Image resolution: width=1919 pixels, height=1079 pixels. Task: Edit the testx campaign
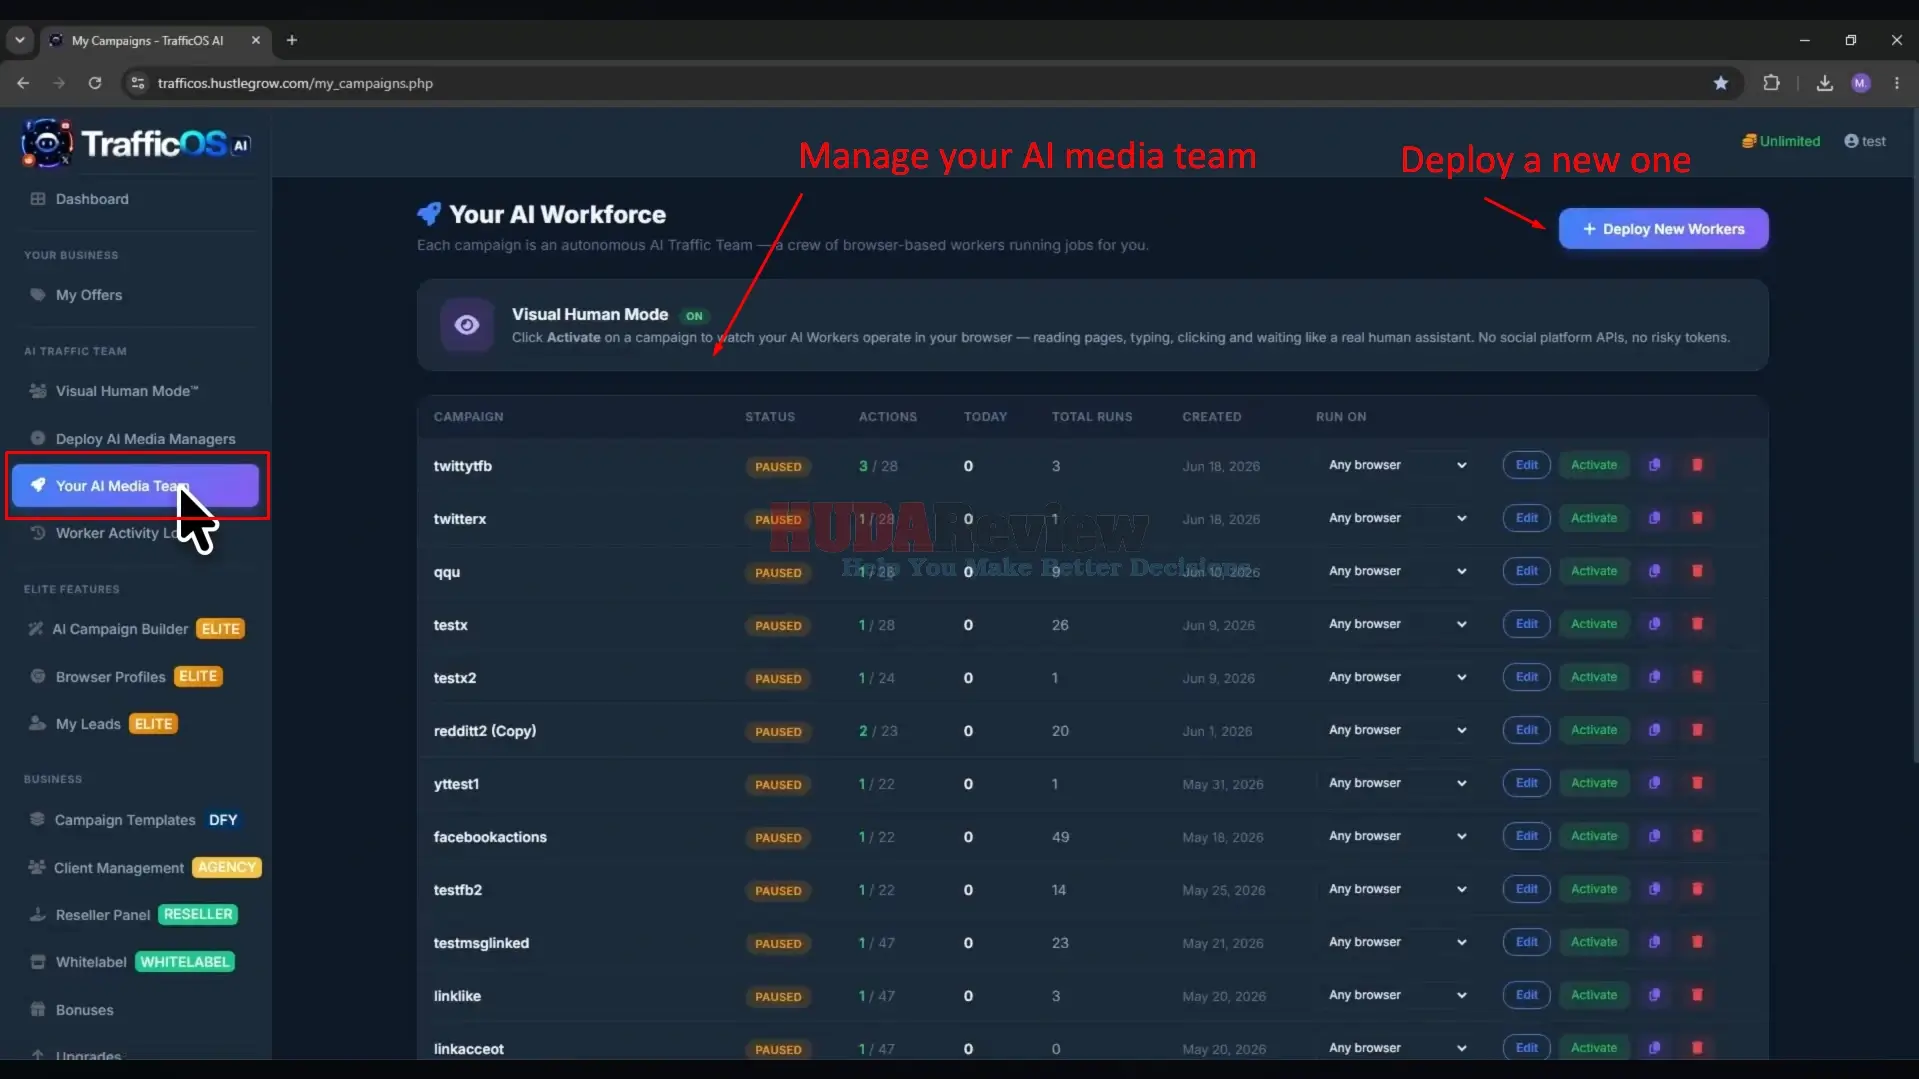pos(1526,624)
